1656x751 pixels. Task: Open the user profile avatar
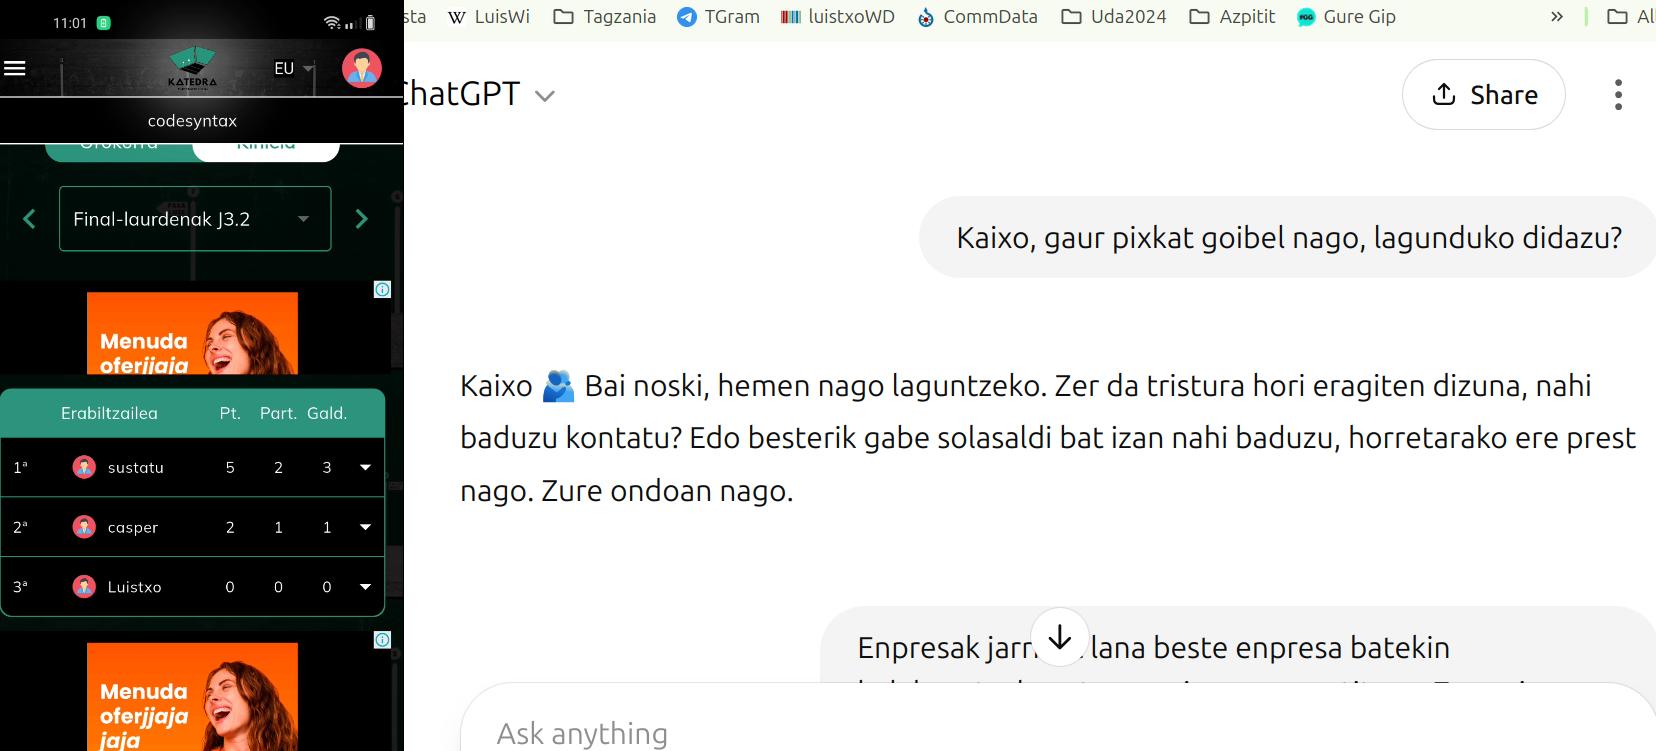pos(361,68)
